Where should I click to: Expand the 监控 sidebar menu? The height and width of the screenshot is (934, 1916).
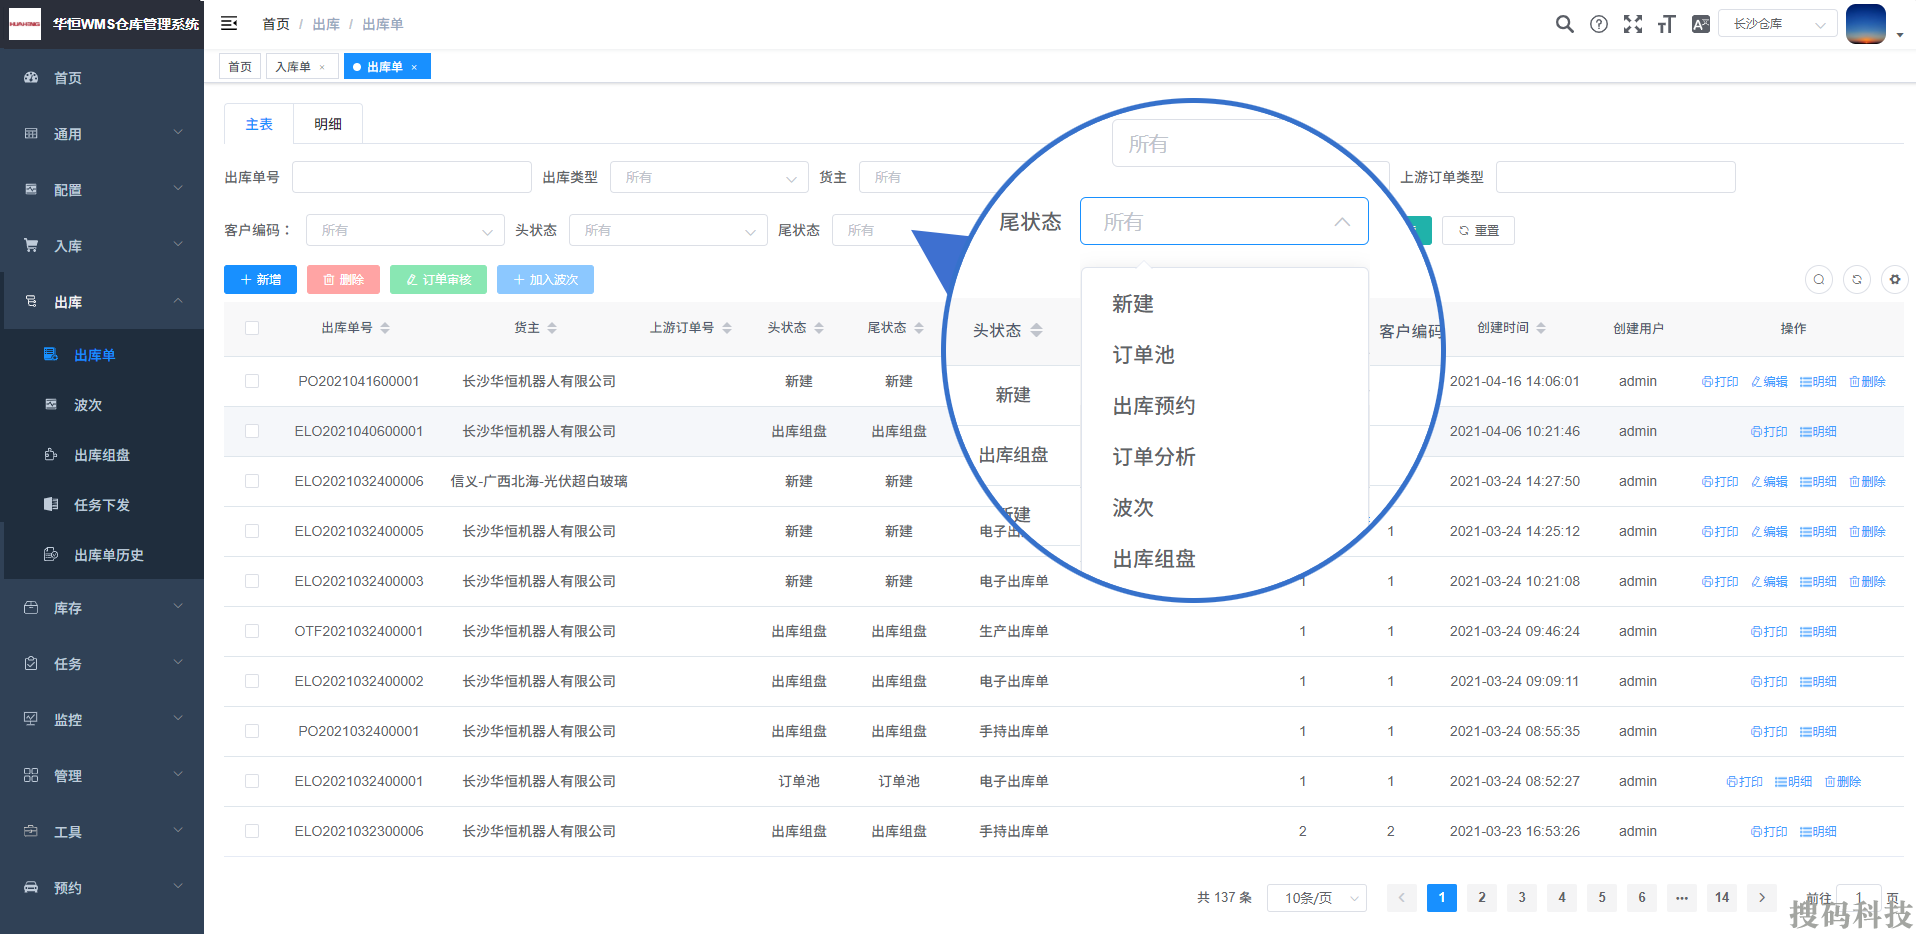(x=102, y=720)
